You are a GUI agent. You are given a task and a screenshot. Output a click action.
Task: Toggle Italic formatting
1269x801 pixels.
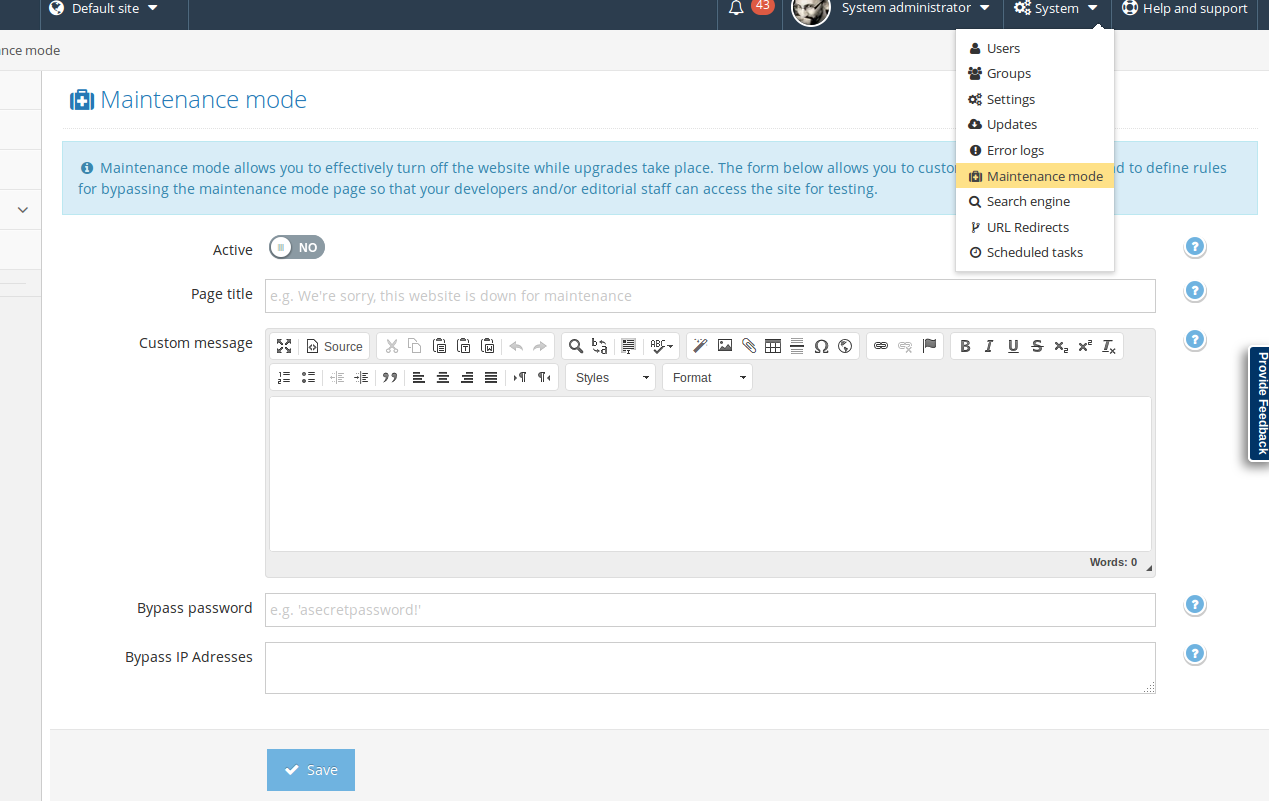click(989, 346)
